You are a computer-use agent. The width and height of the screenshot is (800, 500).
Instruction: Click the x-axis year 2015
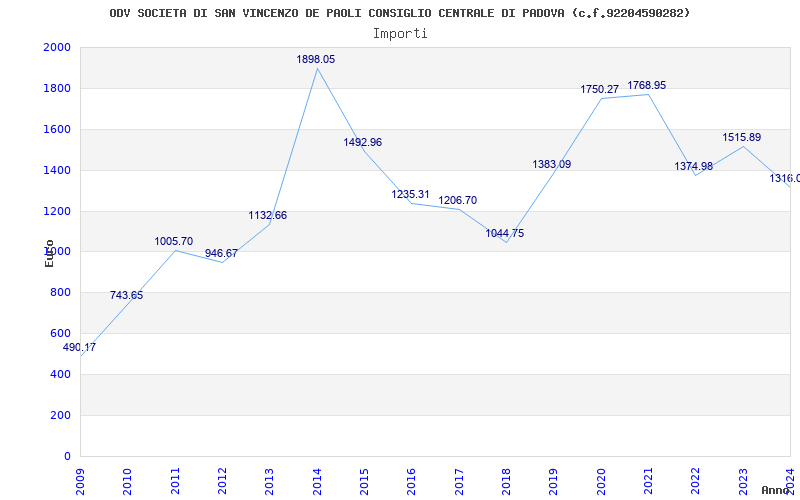click(x=364, y=481)
